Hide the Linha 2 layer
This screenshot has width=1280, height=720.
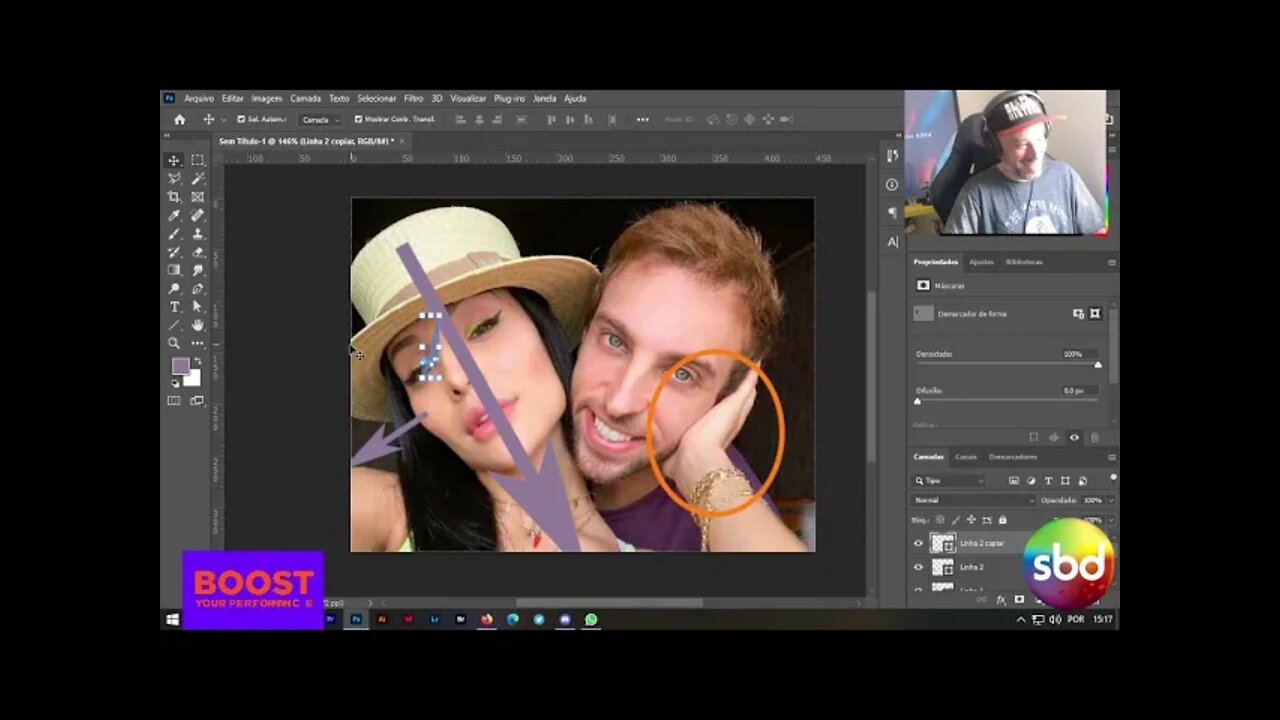[919, 567]
